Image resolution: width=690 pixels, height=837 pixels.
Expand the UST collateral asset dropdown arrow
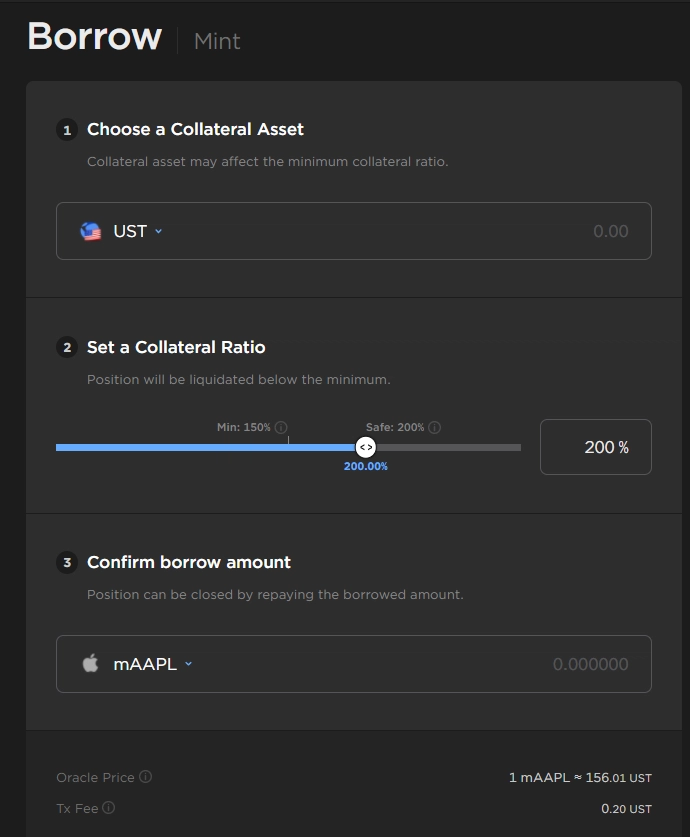tap(159, 231)
